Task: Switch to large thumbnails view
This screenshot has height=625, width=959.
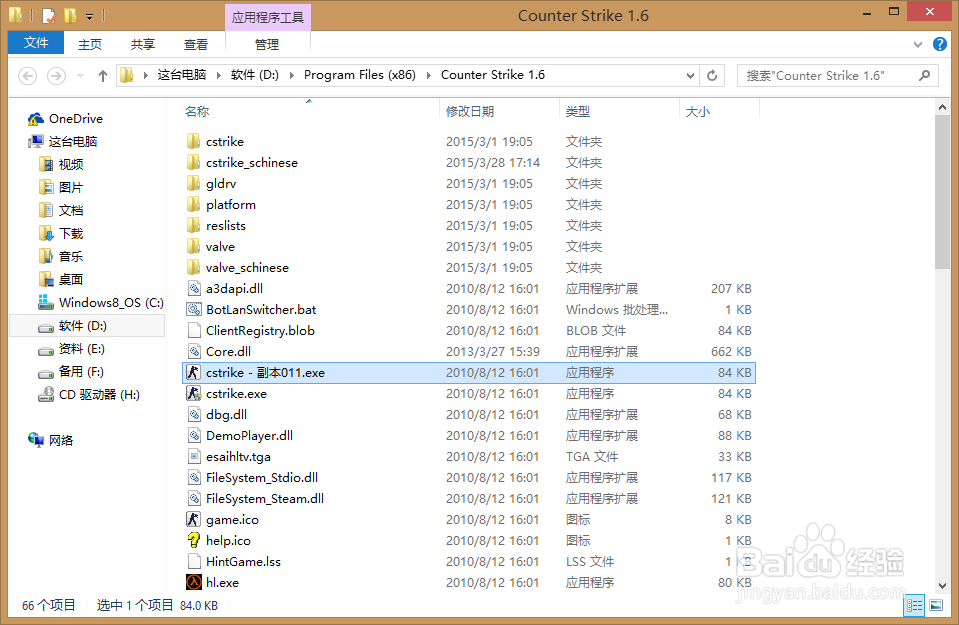Action: click(938, 605)
